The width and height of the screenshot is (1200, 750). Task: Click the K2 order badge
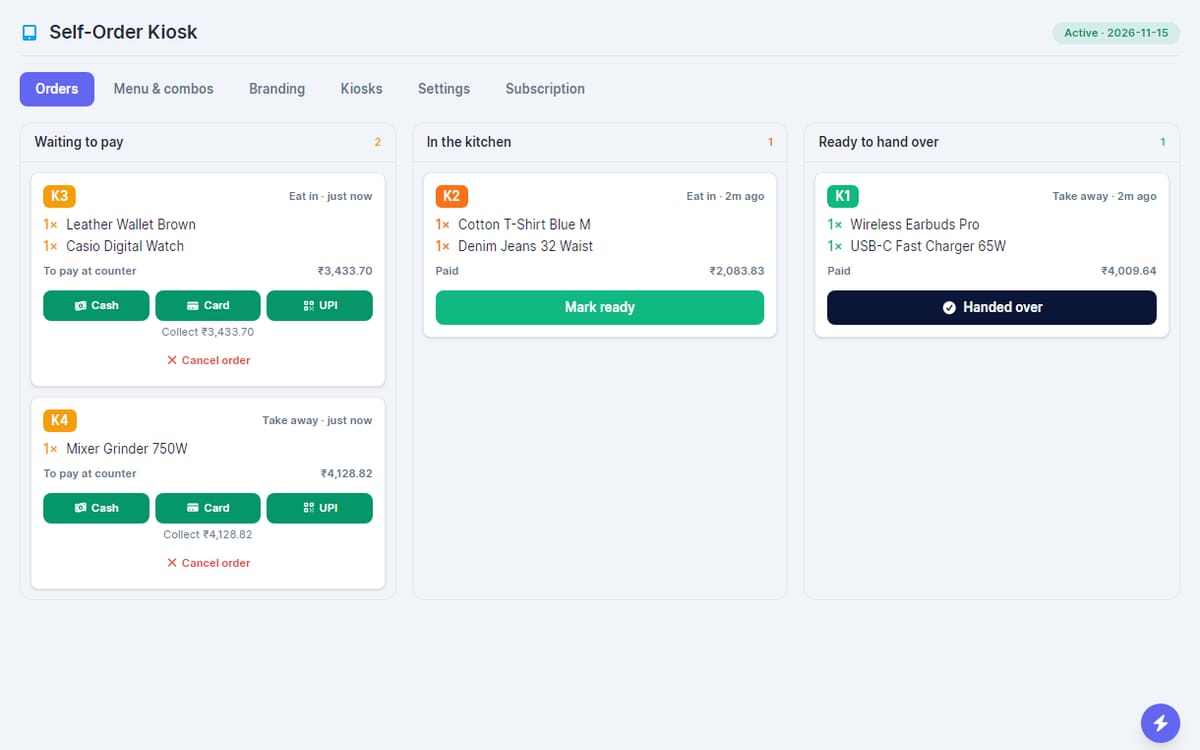click(452, 196)
